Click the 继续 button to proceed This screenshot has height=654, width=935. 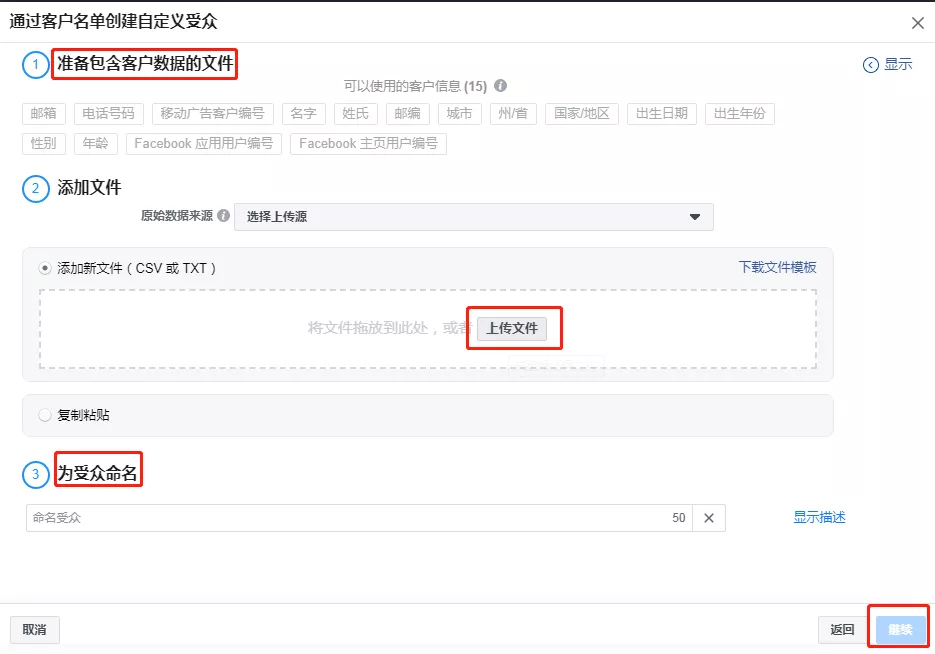pos(898,629)
